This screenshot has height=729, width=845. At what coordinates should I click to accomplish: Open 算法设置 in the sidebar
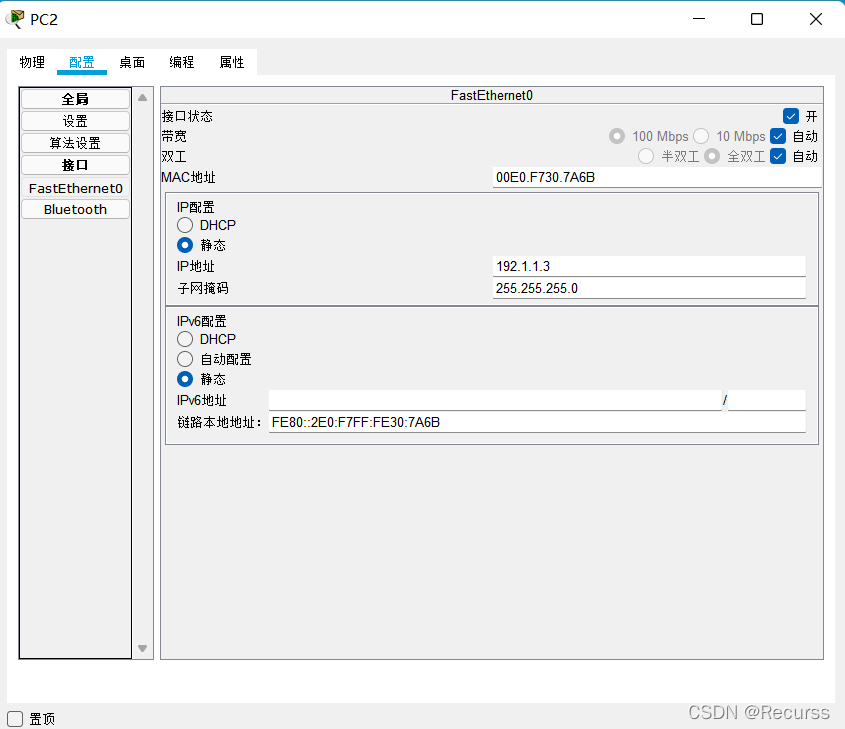pyautogui.click(x=75, y=143)
